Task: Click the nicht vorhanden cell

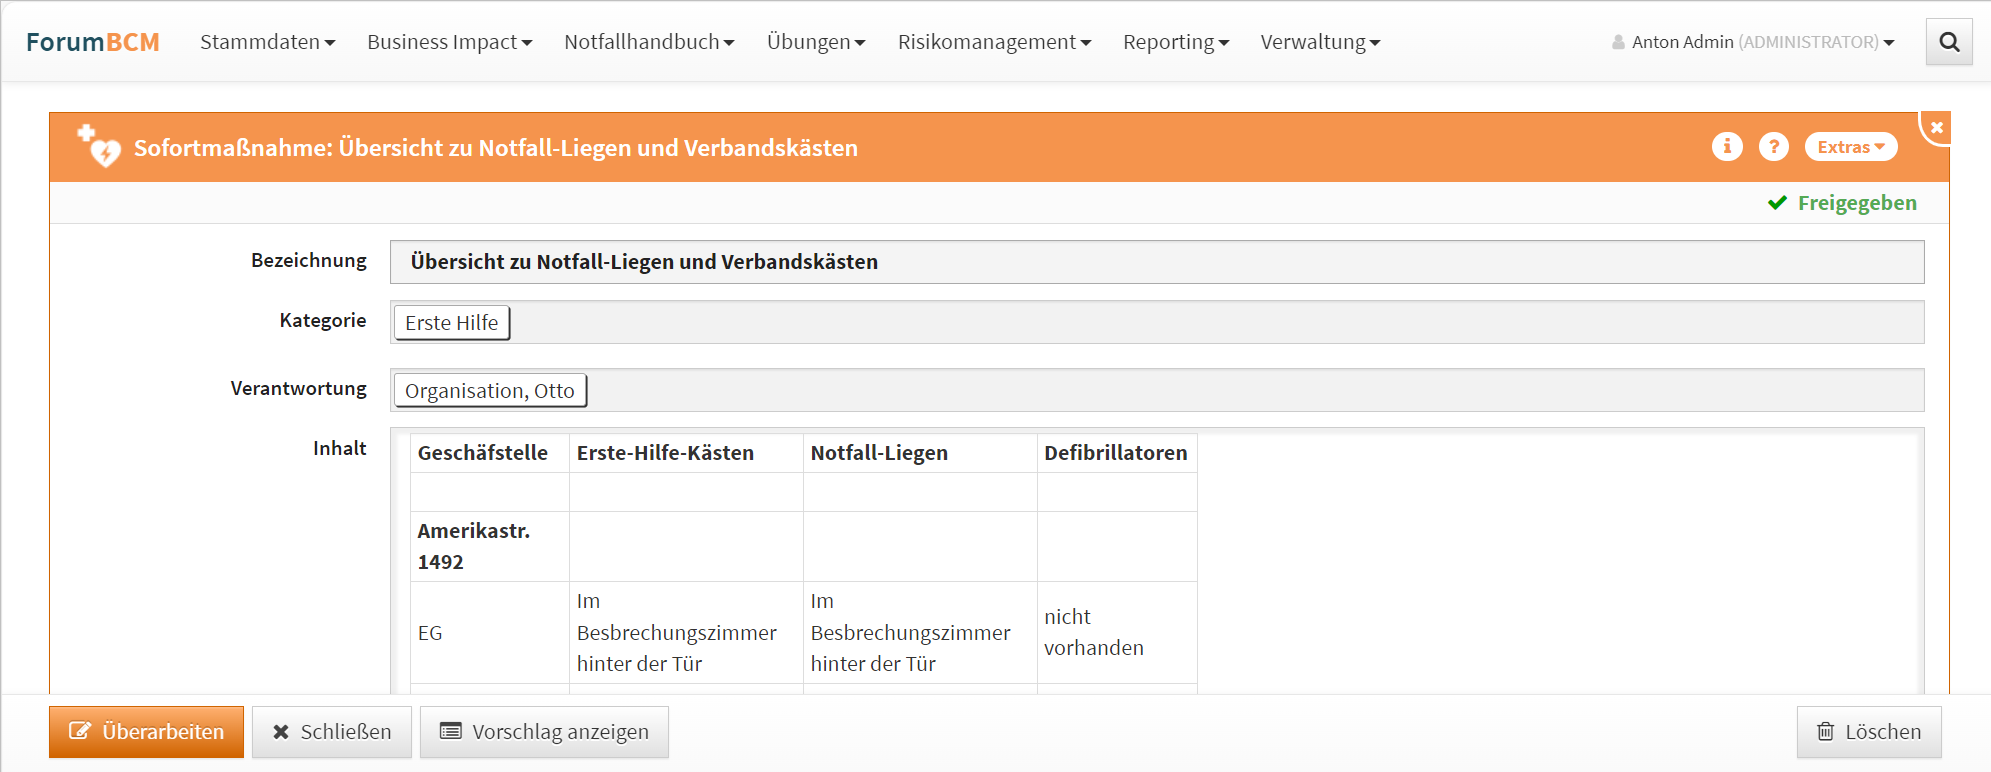Action: (x=1117, y=633)
